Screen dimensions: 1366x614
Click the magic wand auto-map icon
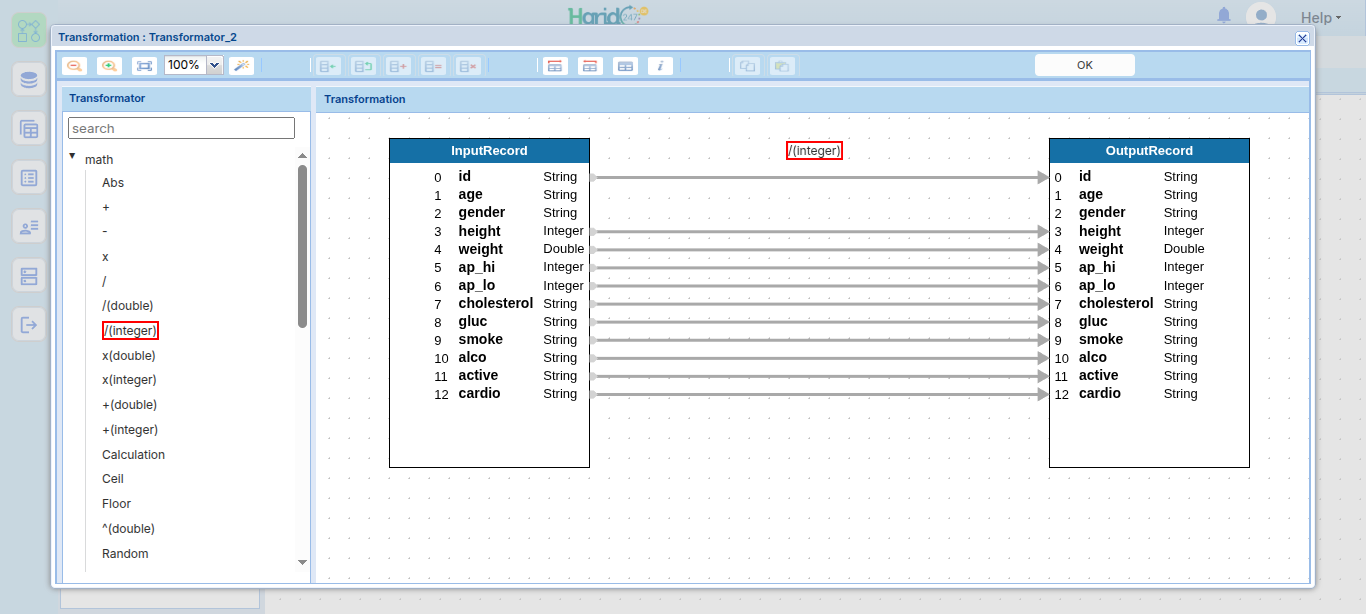tap(241, 66)
